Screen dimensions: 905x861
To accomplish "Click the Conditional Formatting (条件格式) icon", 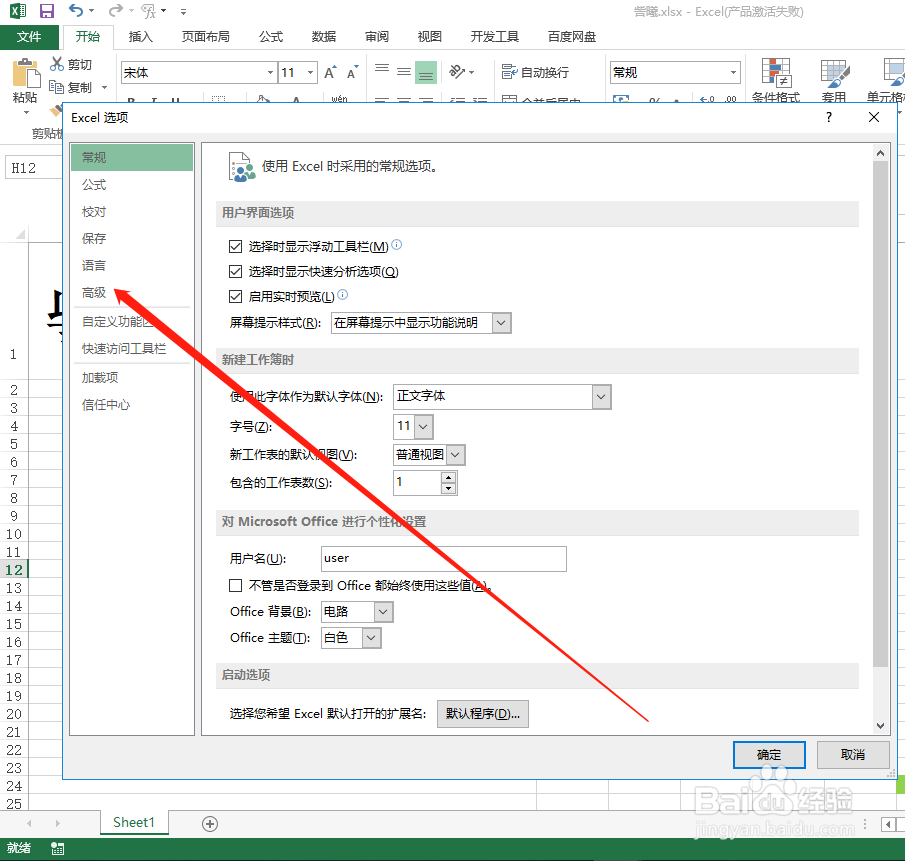I will pos(776,73).
